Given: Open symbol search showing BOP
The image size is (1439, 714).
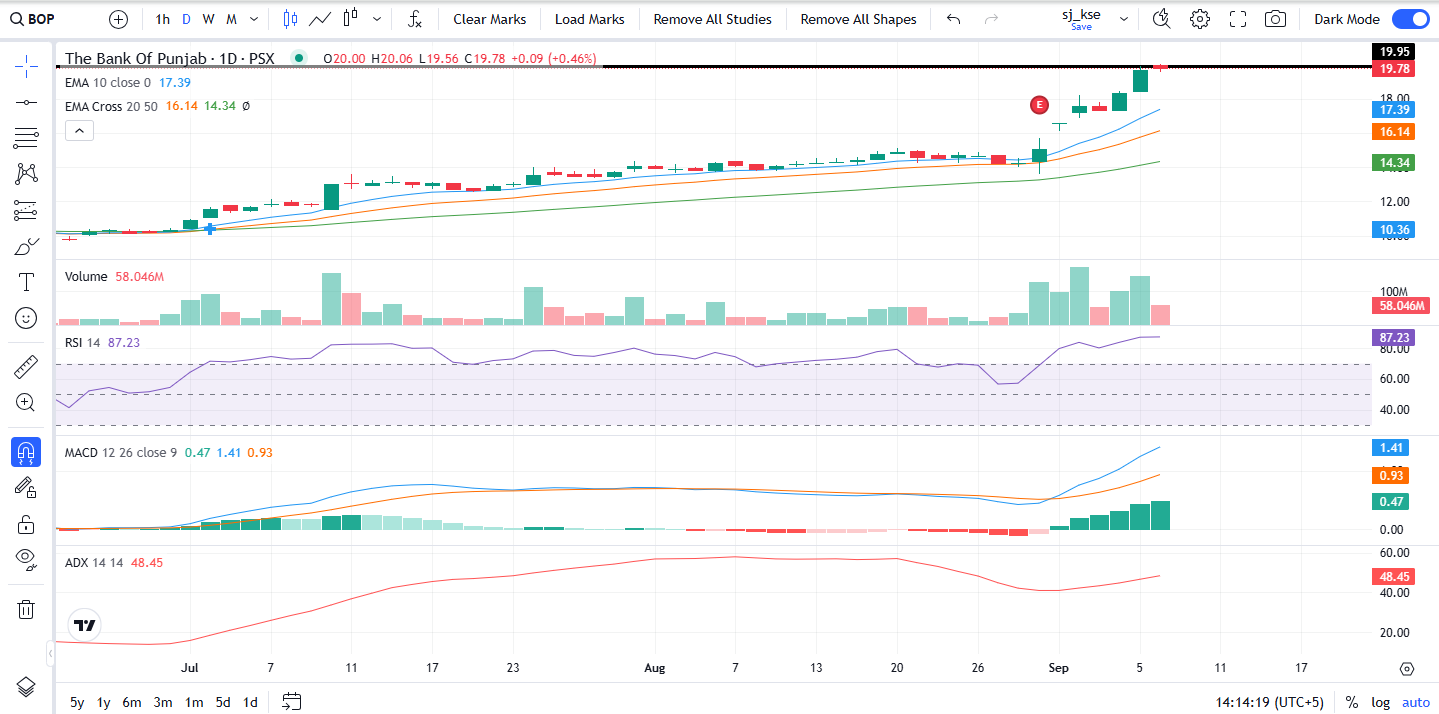Looking at the screenshot, I should [x=33, y=19].
